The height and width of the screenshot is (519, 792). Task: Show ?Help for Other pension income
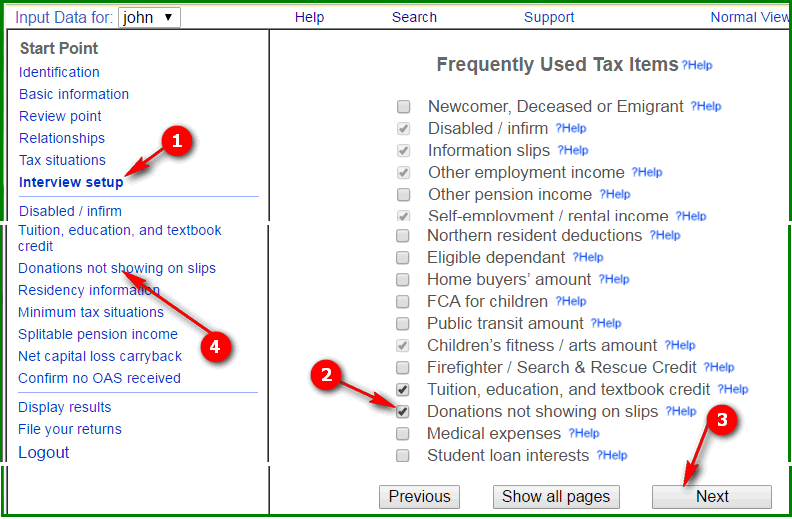pyautogui.click(x=615, y=195)
